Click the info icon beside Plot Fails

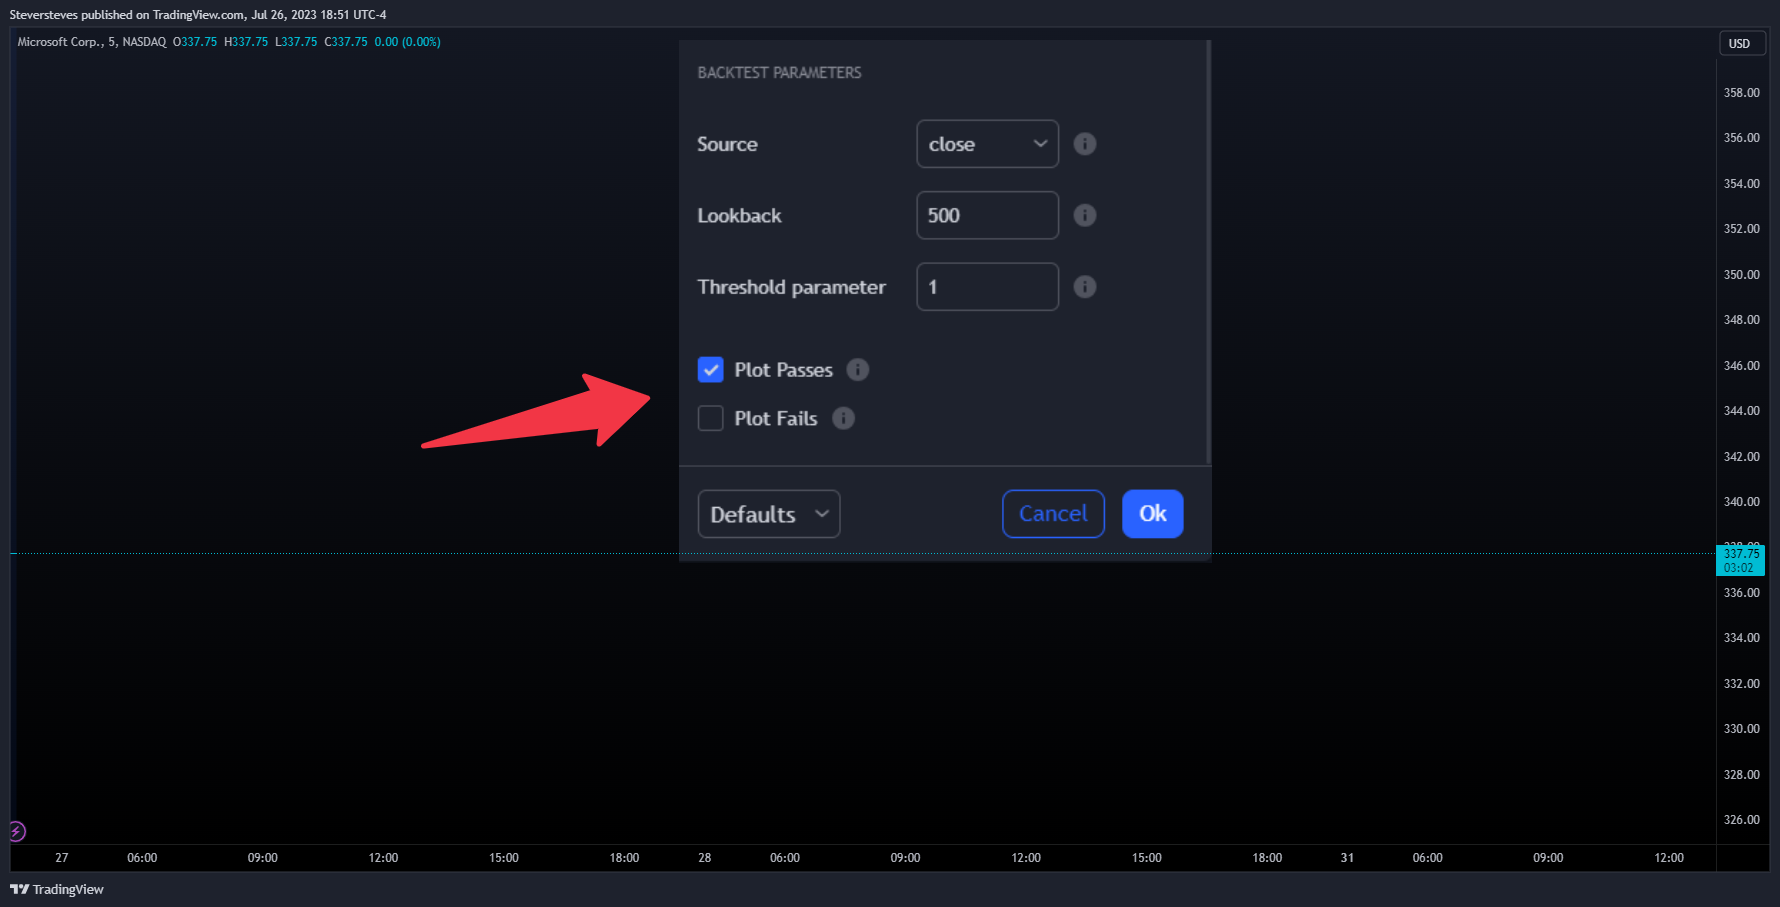tap(844, 418)
